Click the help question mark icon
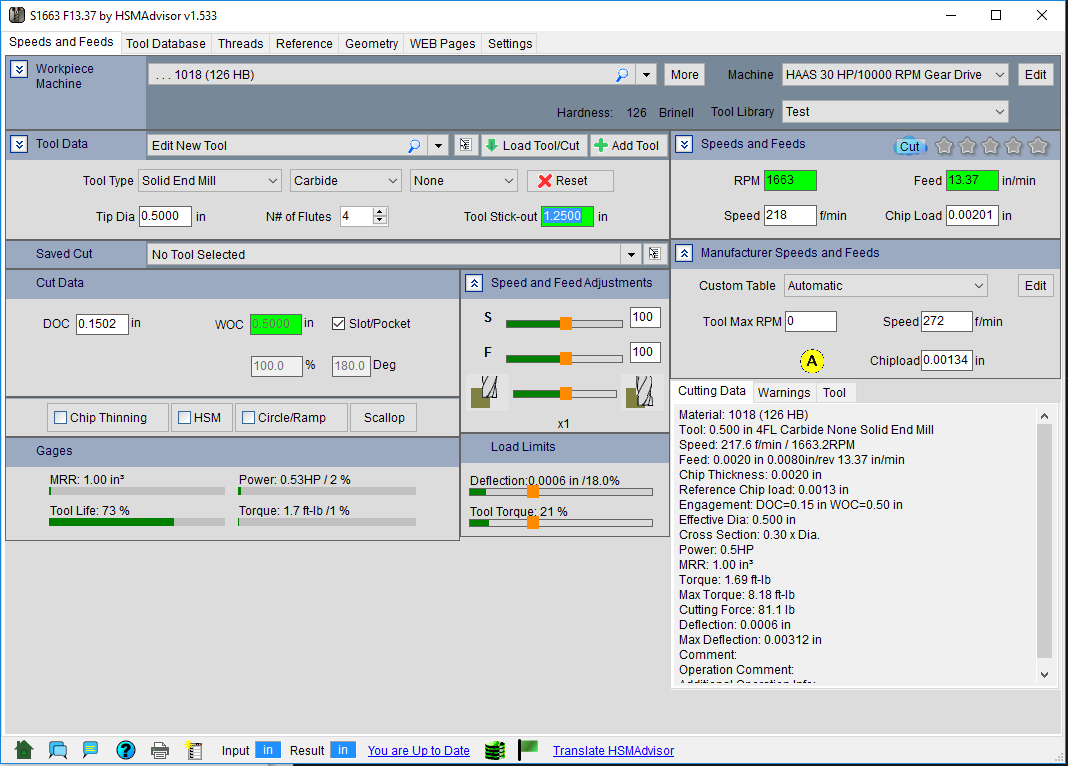This screenshot has height=766, width=1068. click(125, 750)
